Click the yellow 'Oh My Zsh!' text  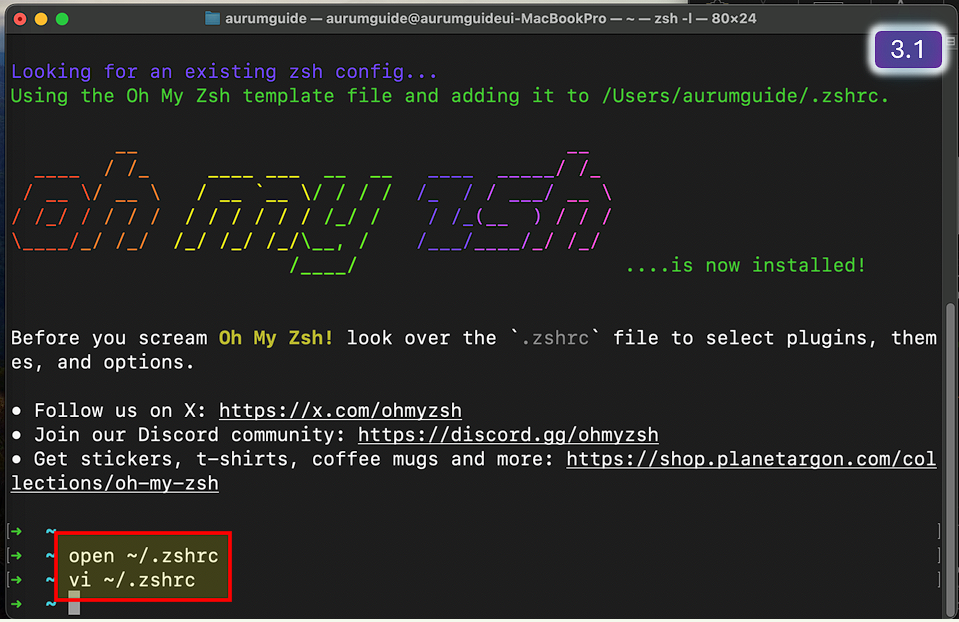tap(276, 338)
